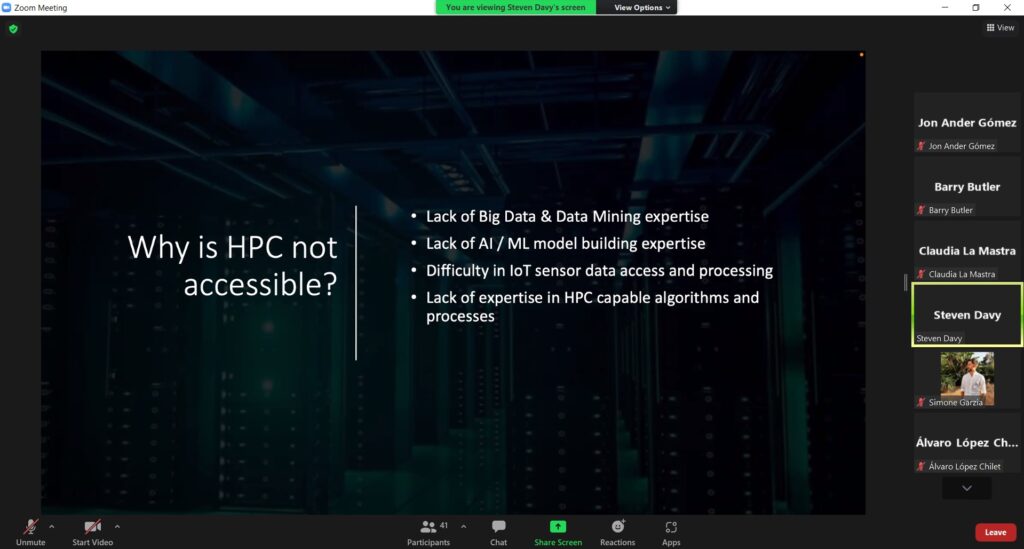Select Álvaro López Chilet participant tile
This screenshot has width=1024, height=549.
967,443
